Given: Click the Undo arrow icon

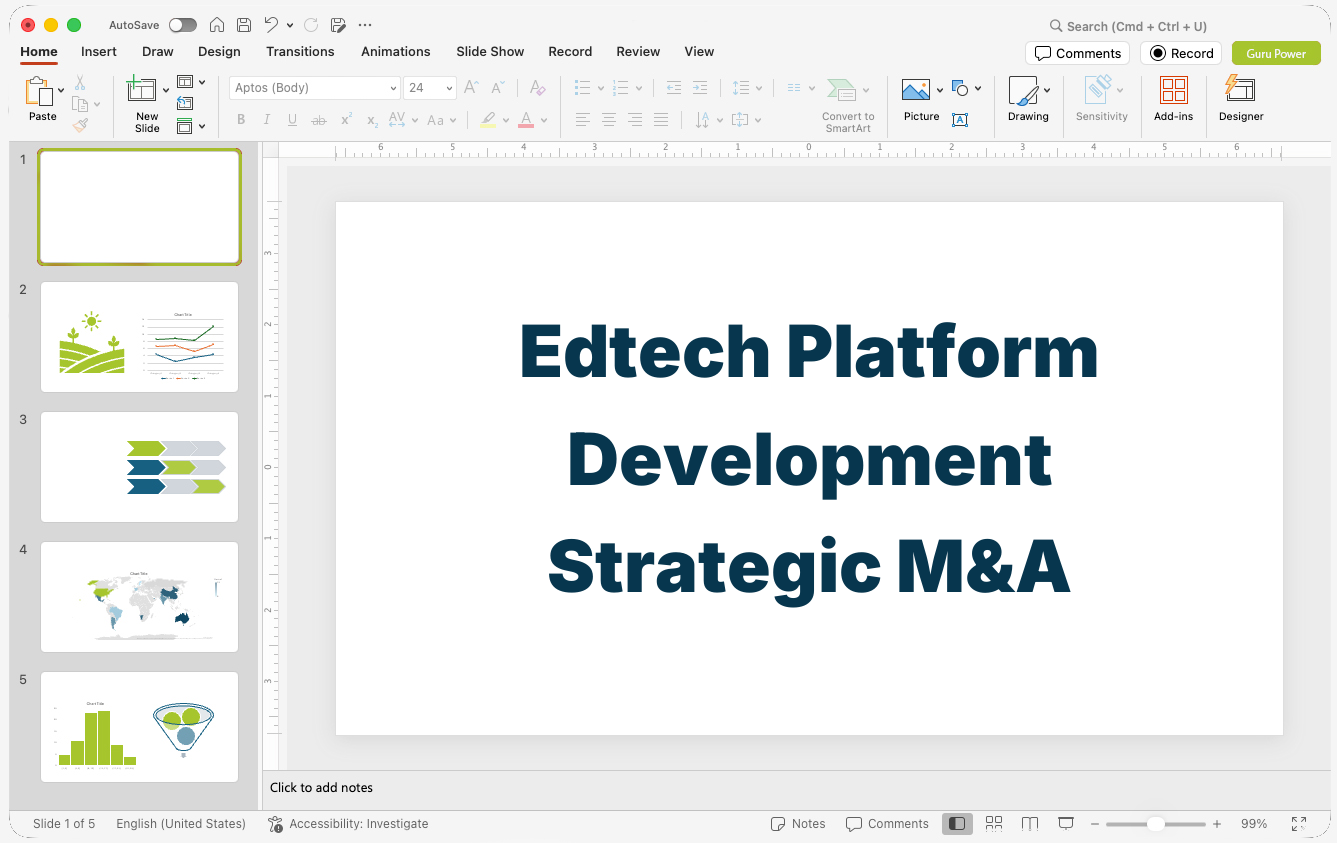Looking at the screenshot, I should tap(271, 25).
